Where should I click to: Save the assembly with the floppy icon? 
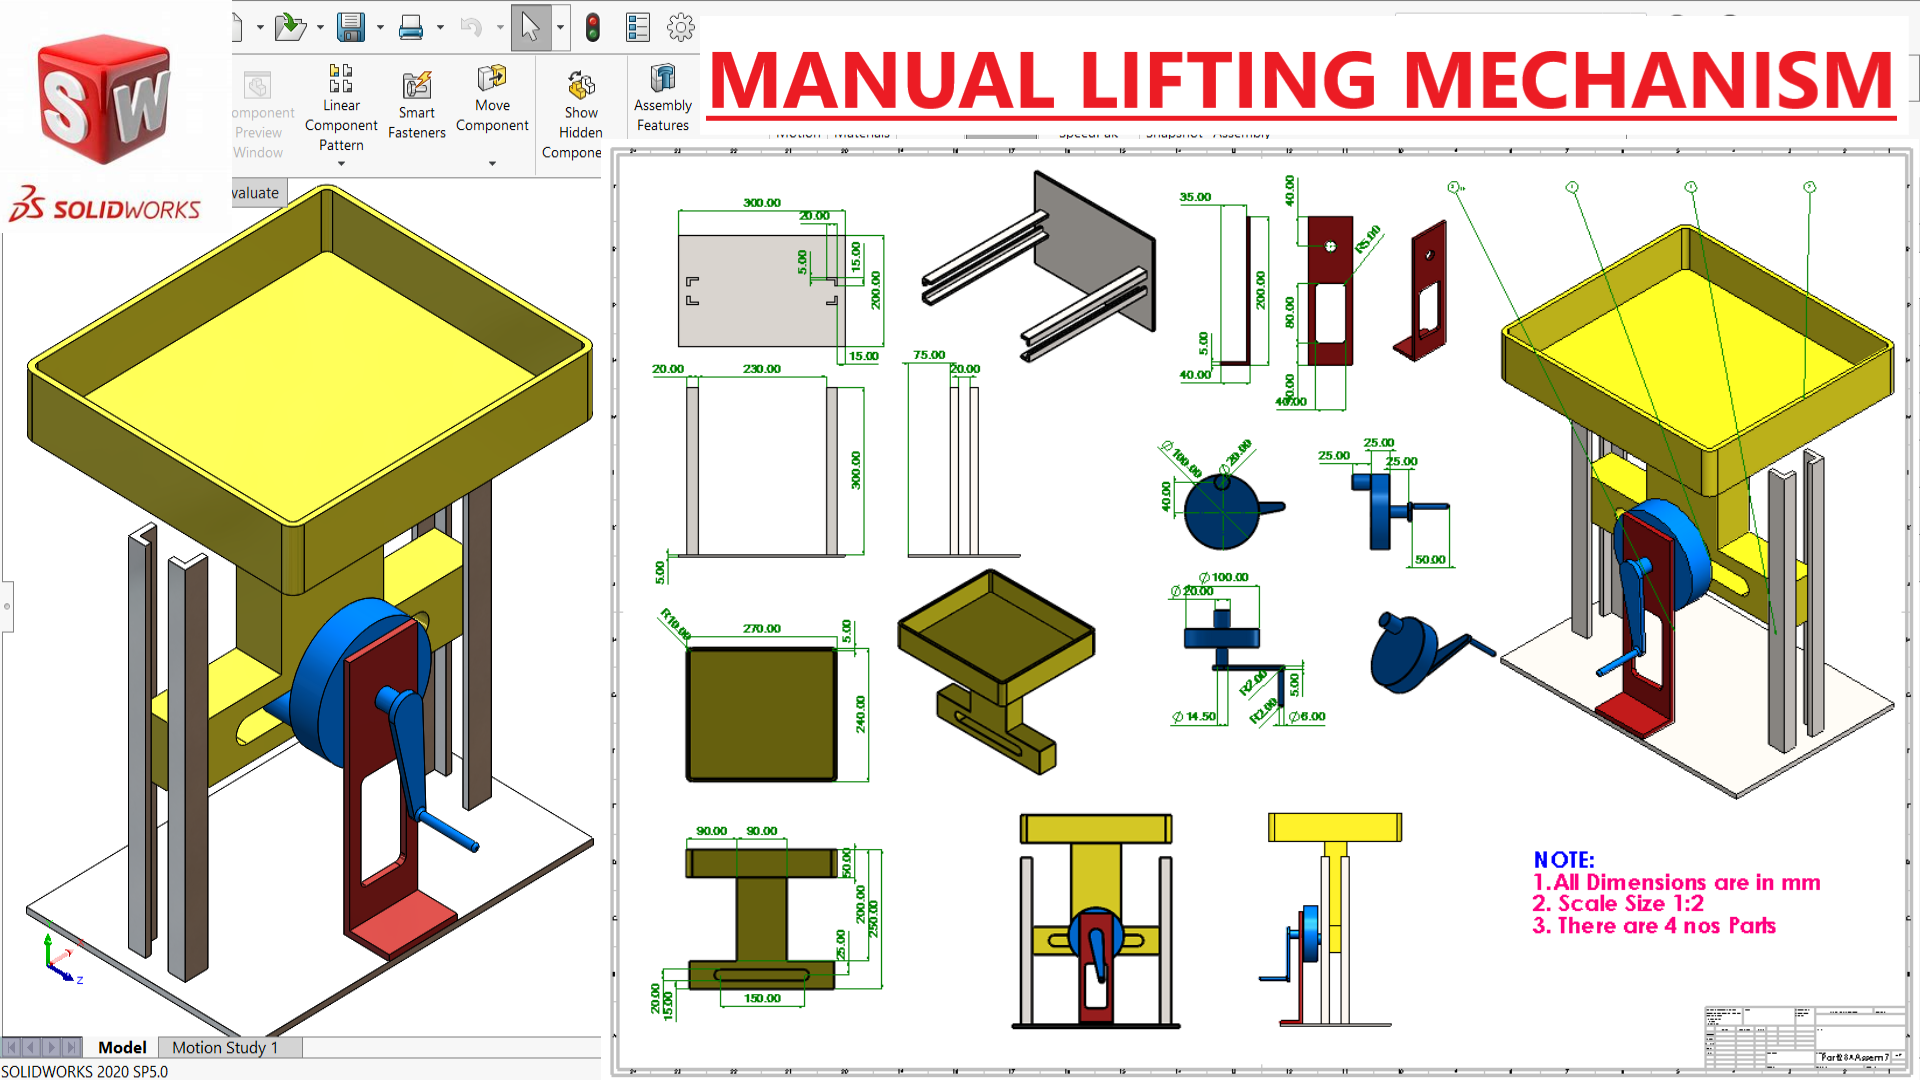pyautogui.click(x=350, y=27)
